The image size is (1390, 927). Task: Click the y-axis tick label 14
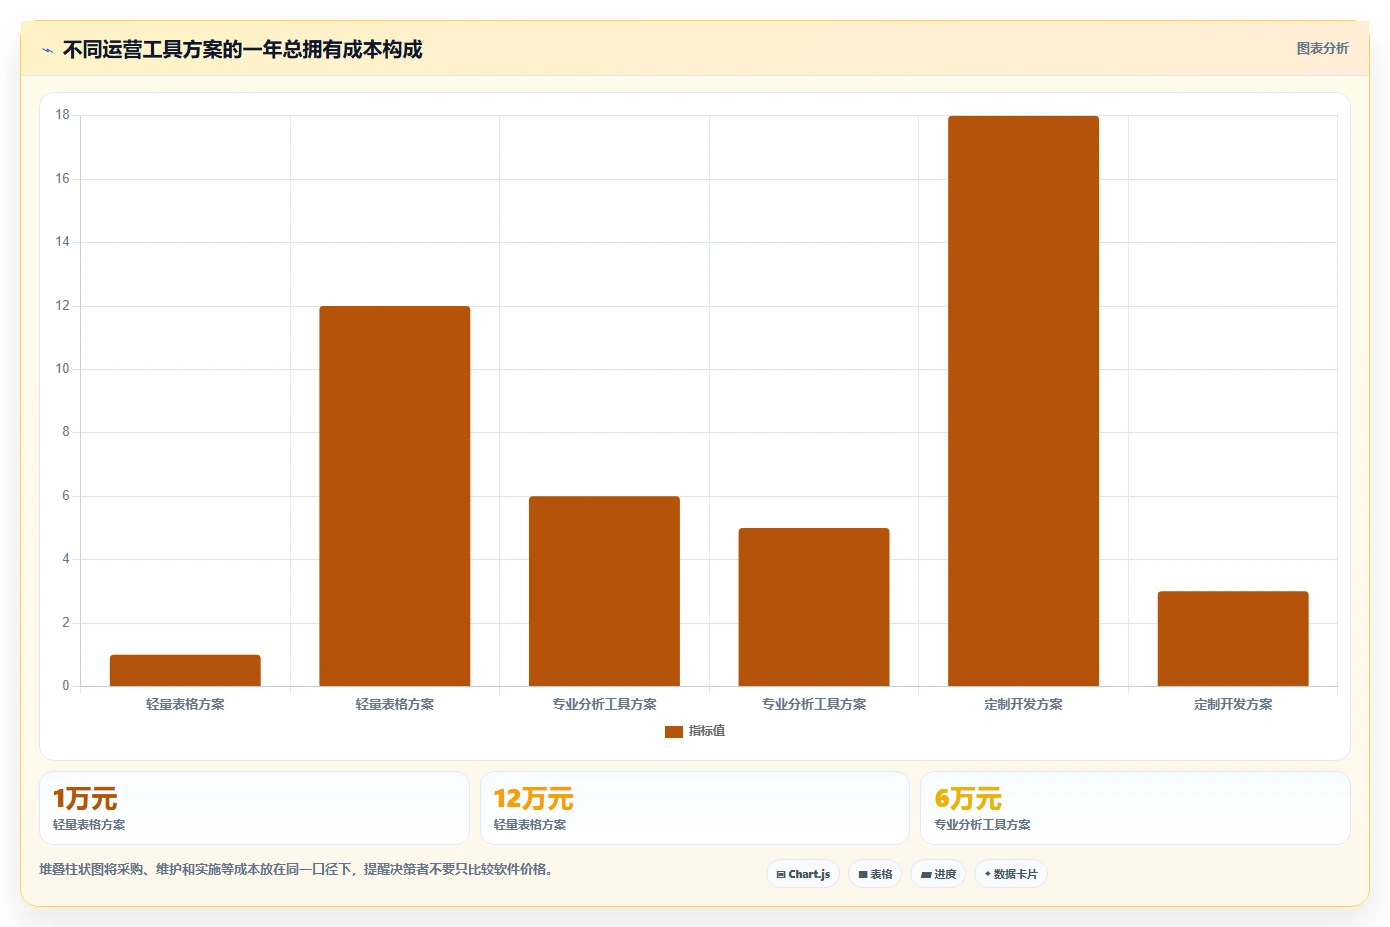[63, 242]
